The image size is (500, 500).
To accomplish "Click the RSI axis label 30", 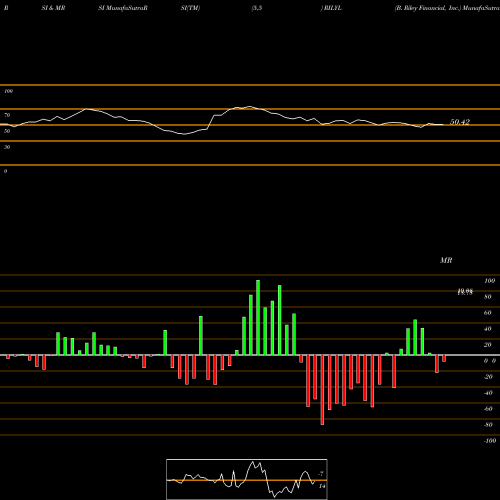I will pyautogui.click(x=7, y=147).
